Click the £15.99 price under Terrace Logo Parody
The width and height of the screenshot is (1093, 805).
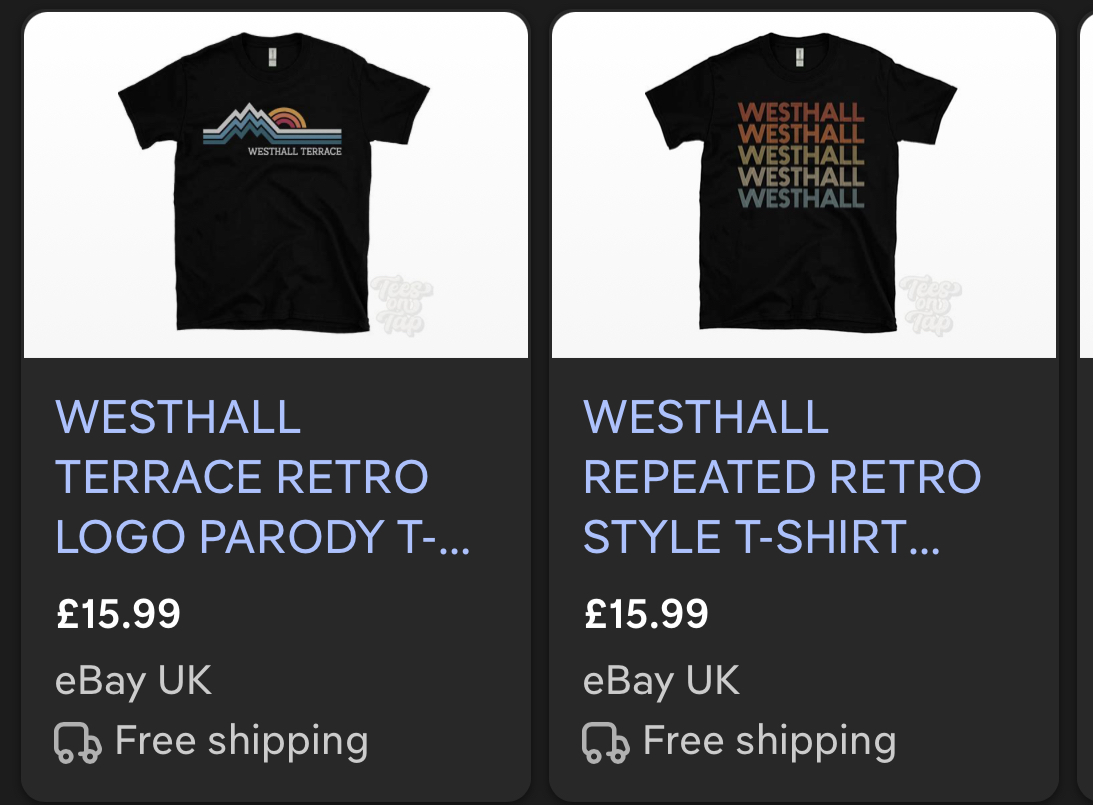pyautogui.click(x=119, y=613)
